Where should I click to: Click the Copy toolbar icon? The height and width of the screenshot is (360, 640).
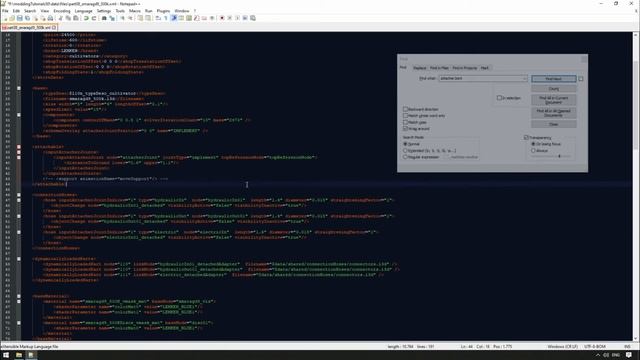pyautogui.click(x=68, y=18)
